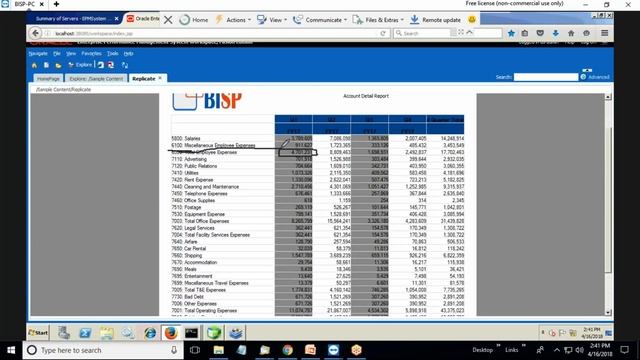Open the TeamViewer Actions dropdown
Viewport: 640px width, 360px height.
[233, 20]
